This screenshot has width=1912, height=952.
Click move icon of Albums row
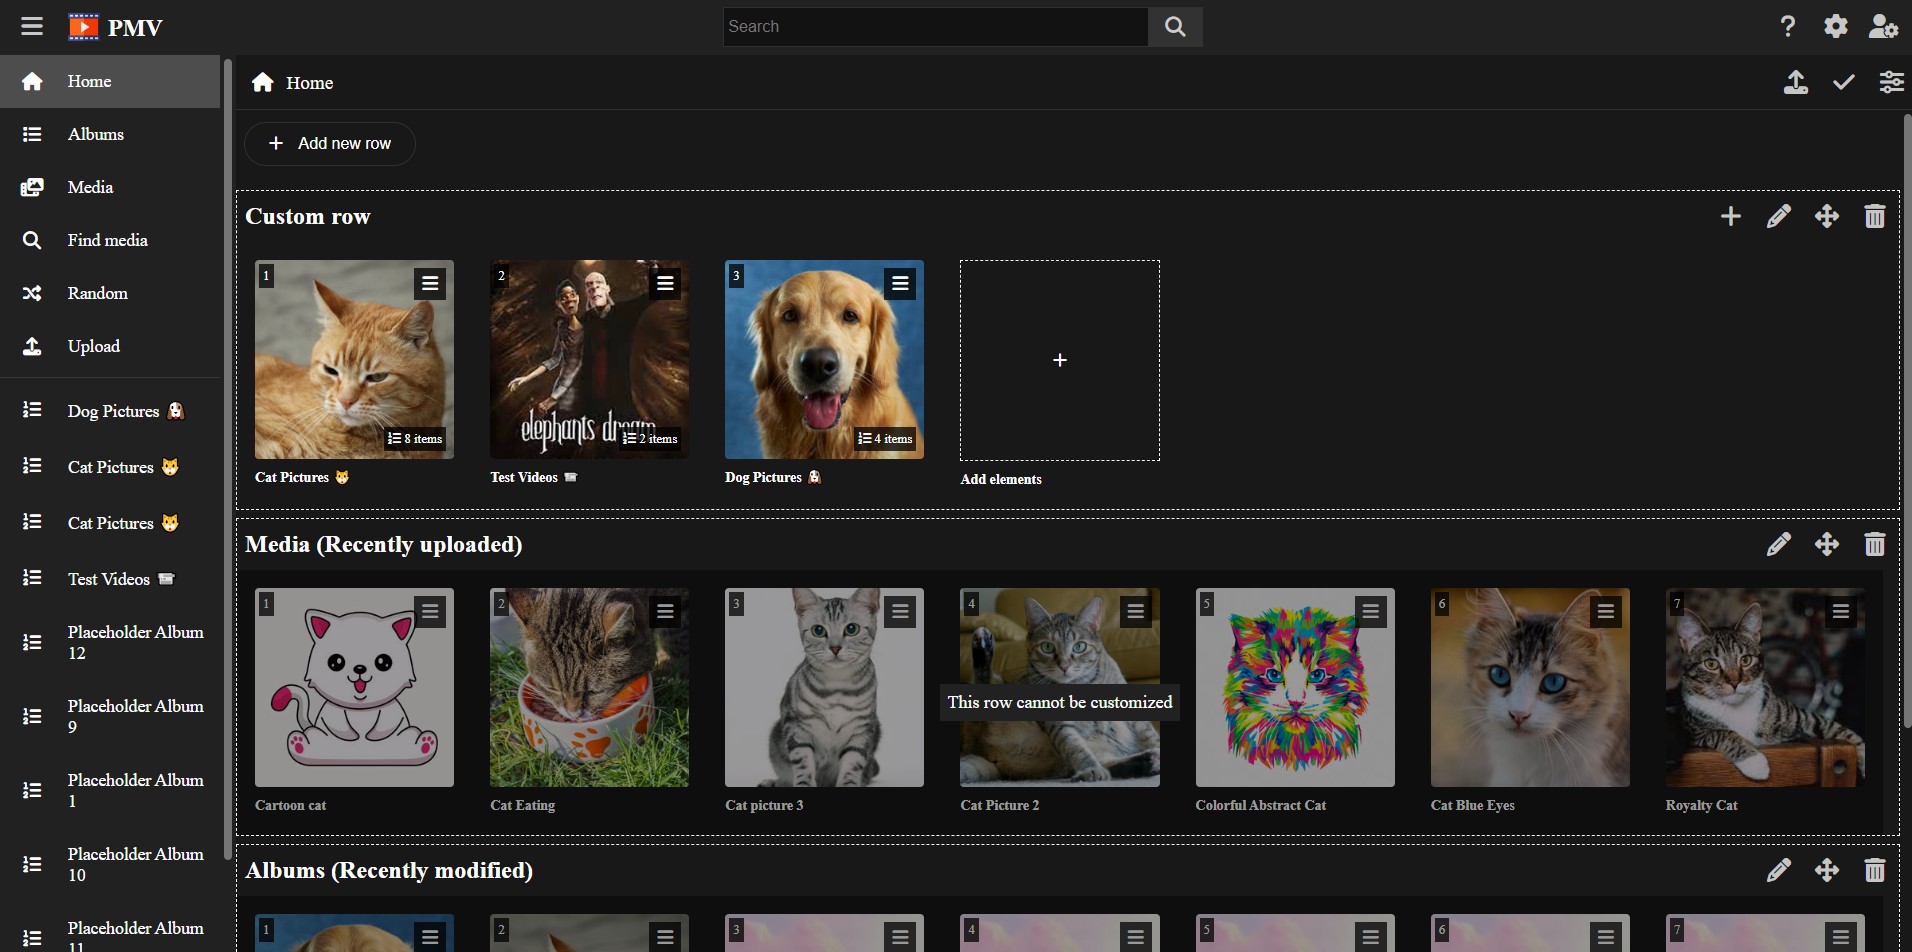click(x=1827, y=870)
